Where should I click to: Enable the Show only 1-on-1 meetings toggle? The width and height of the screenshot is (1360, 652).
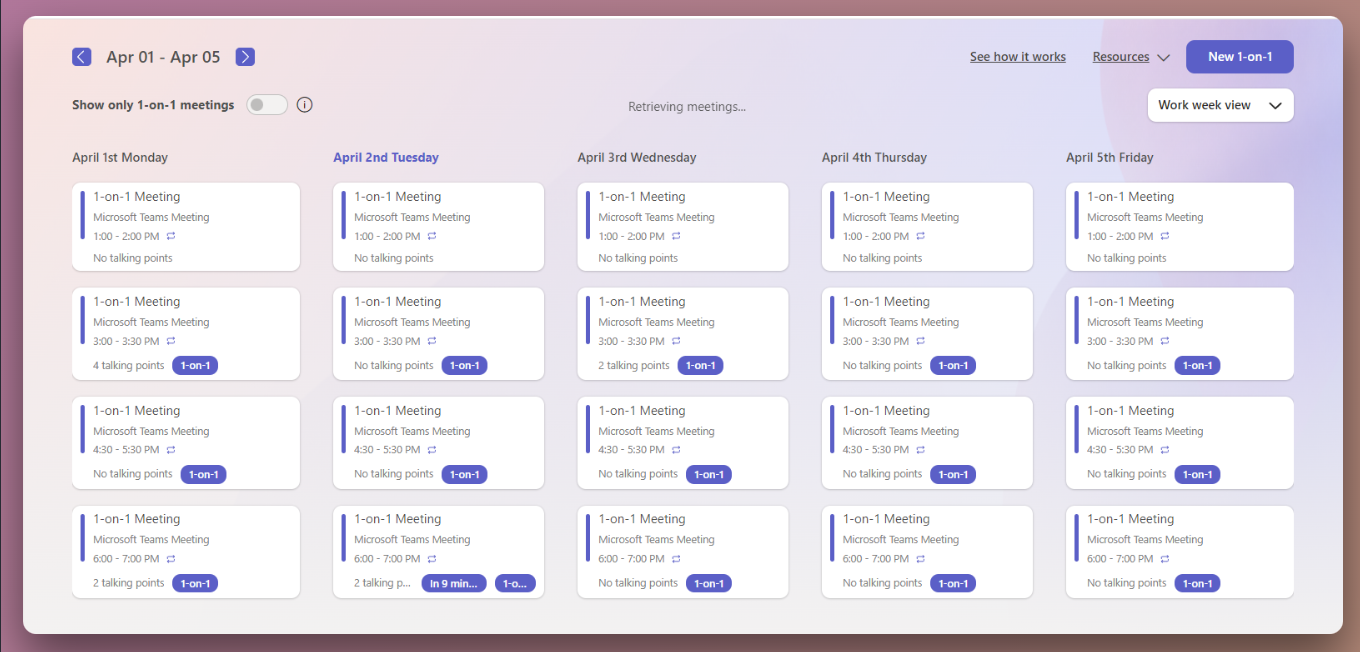267,104
